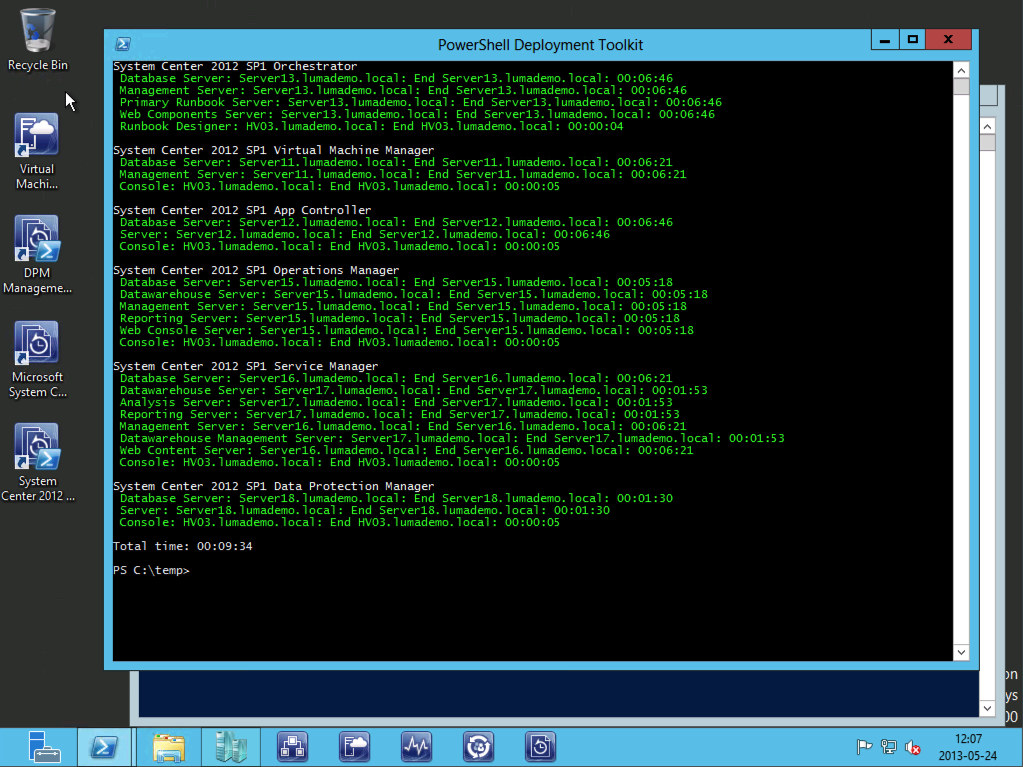Click 'System Center 2012 SP1 App Controller' heading
This screenshot has width=1023, height=767.
point(242,210)
